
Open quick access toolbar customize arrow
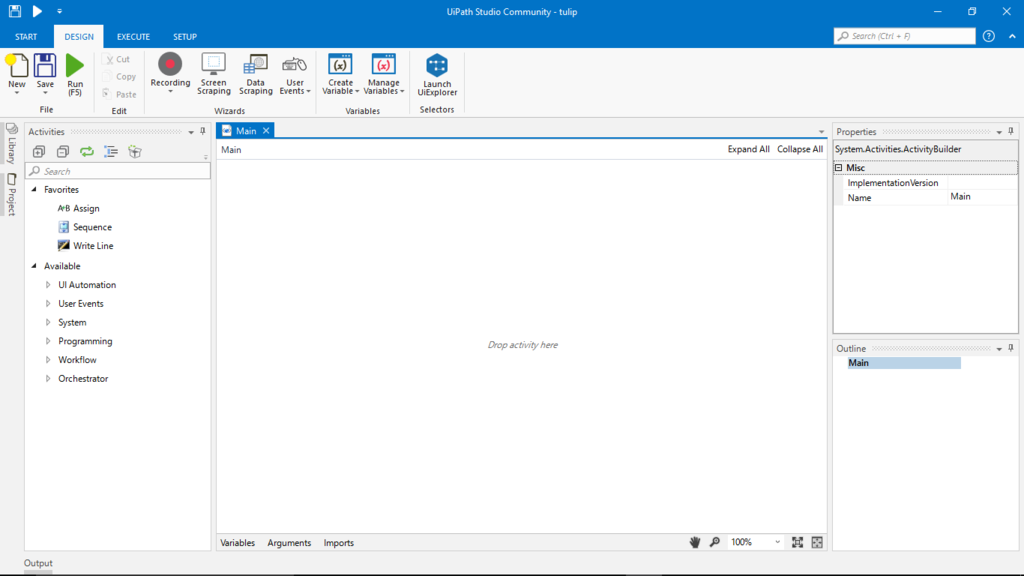pos(59,11)
